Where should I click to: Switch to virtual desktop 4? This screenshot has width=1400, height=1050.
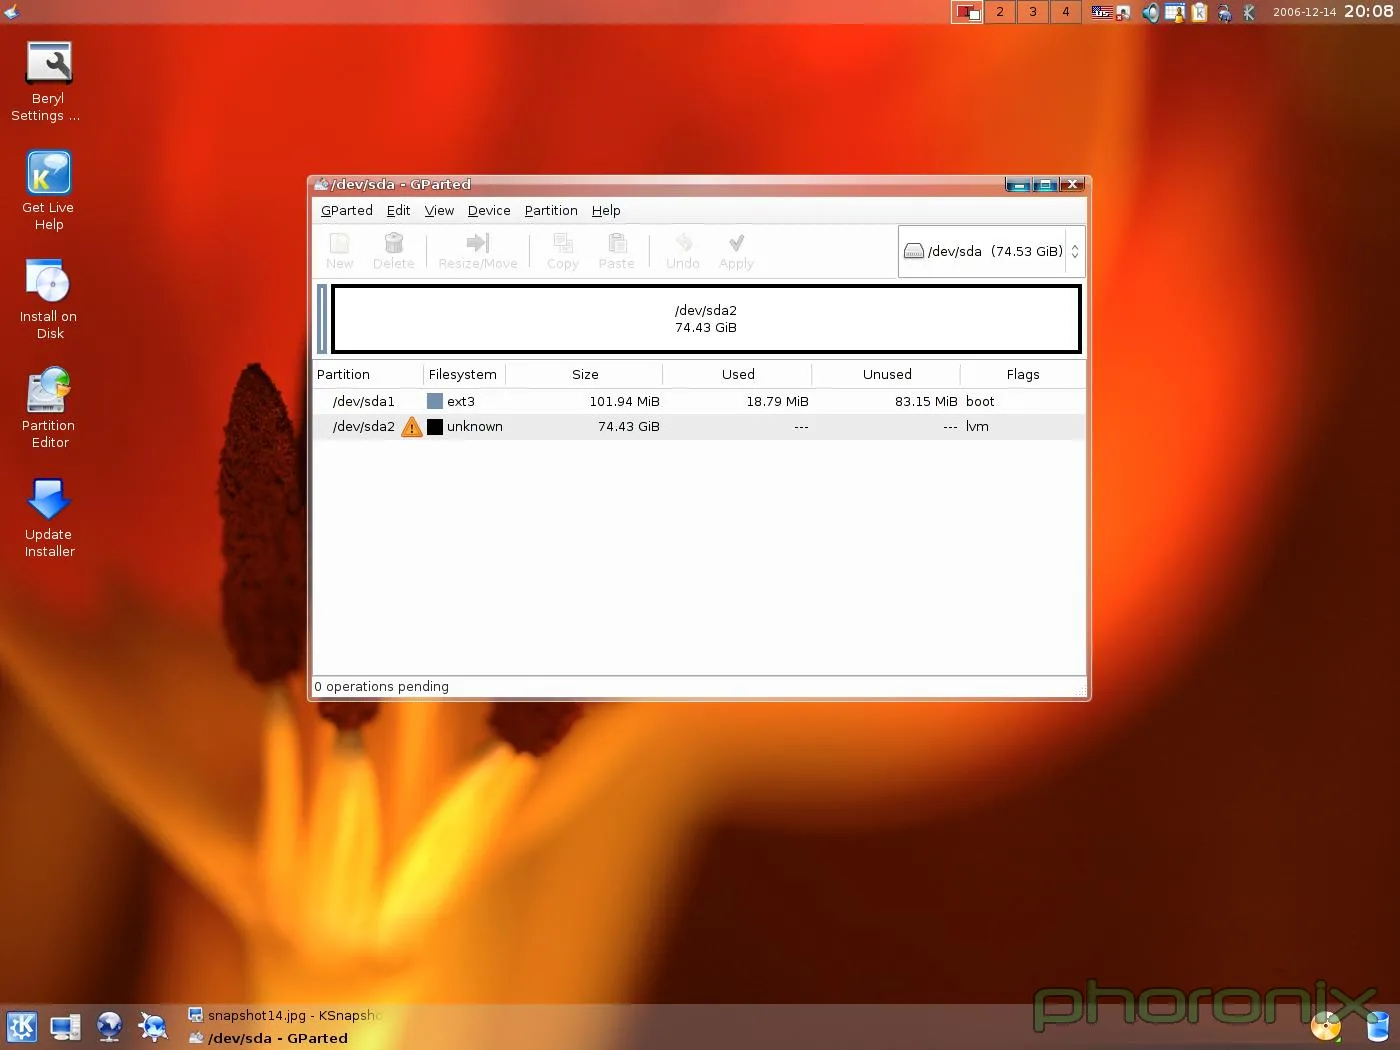click(x=1065, y=12)
